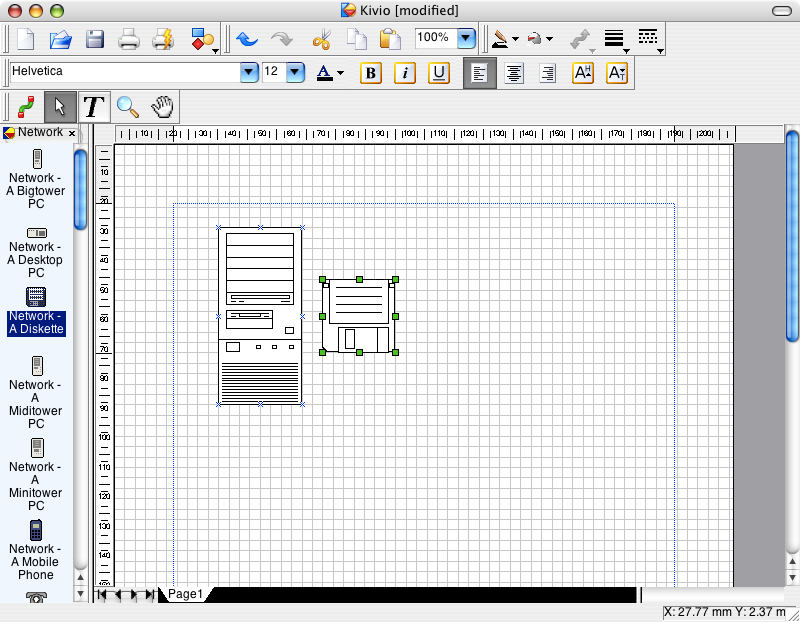This screenshot has height=622, width=800.
Task: Click the Save floppy disk icon
Action: [95, 40]
